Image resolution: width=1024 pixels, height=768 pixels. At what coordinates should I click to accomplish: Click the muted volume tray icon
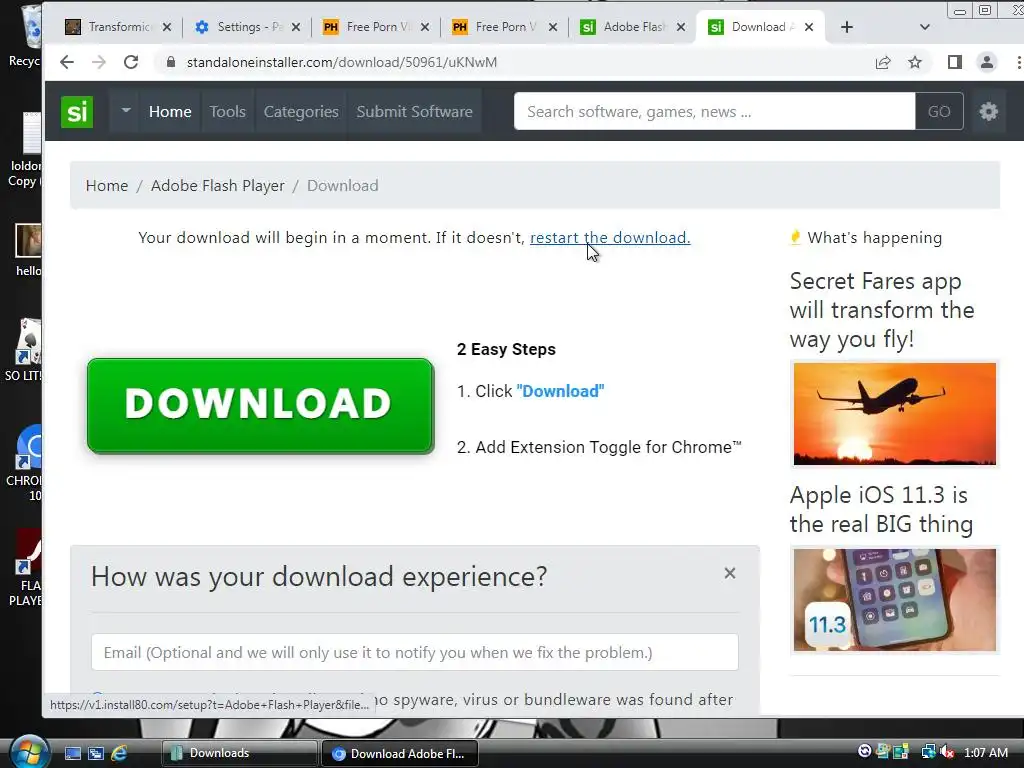coord(947,752)
